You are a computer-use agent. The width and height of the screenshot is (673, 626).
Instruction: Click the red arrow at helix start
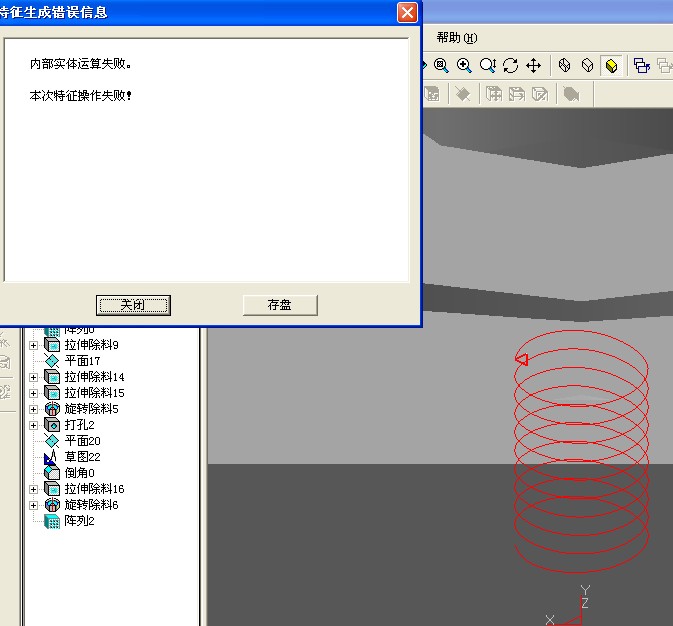[x=521, y=359]
